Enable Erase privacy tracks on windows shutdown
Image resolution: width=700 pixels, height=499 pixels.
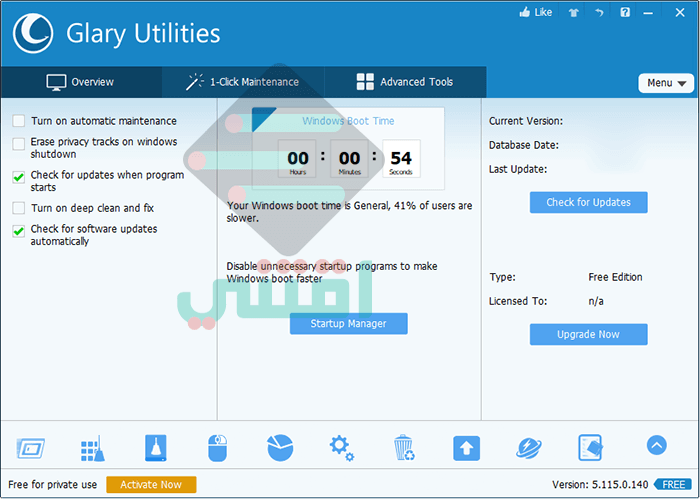pos(19,144)
